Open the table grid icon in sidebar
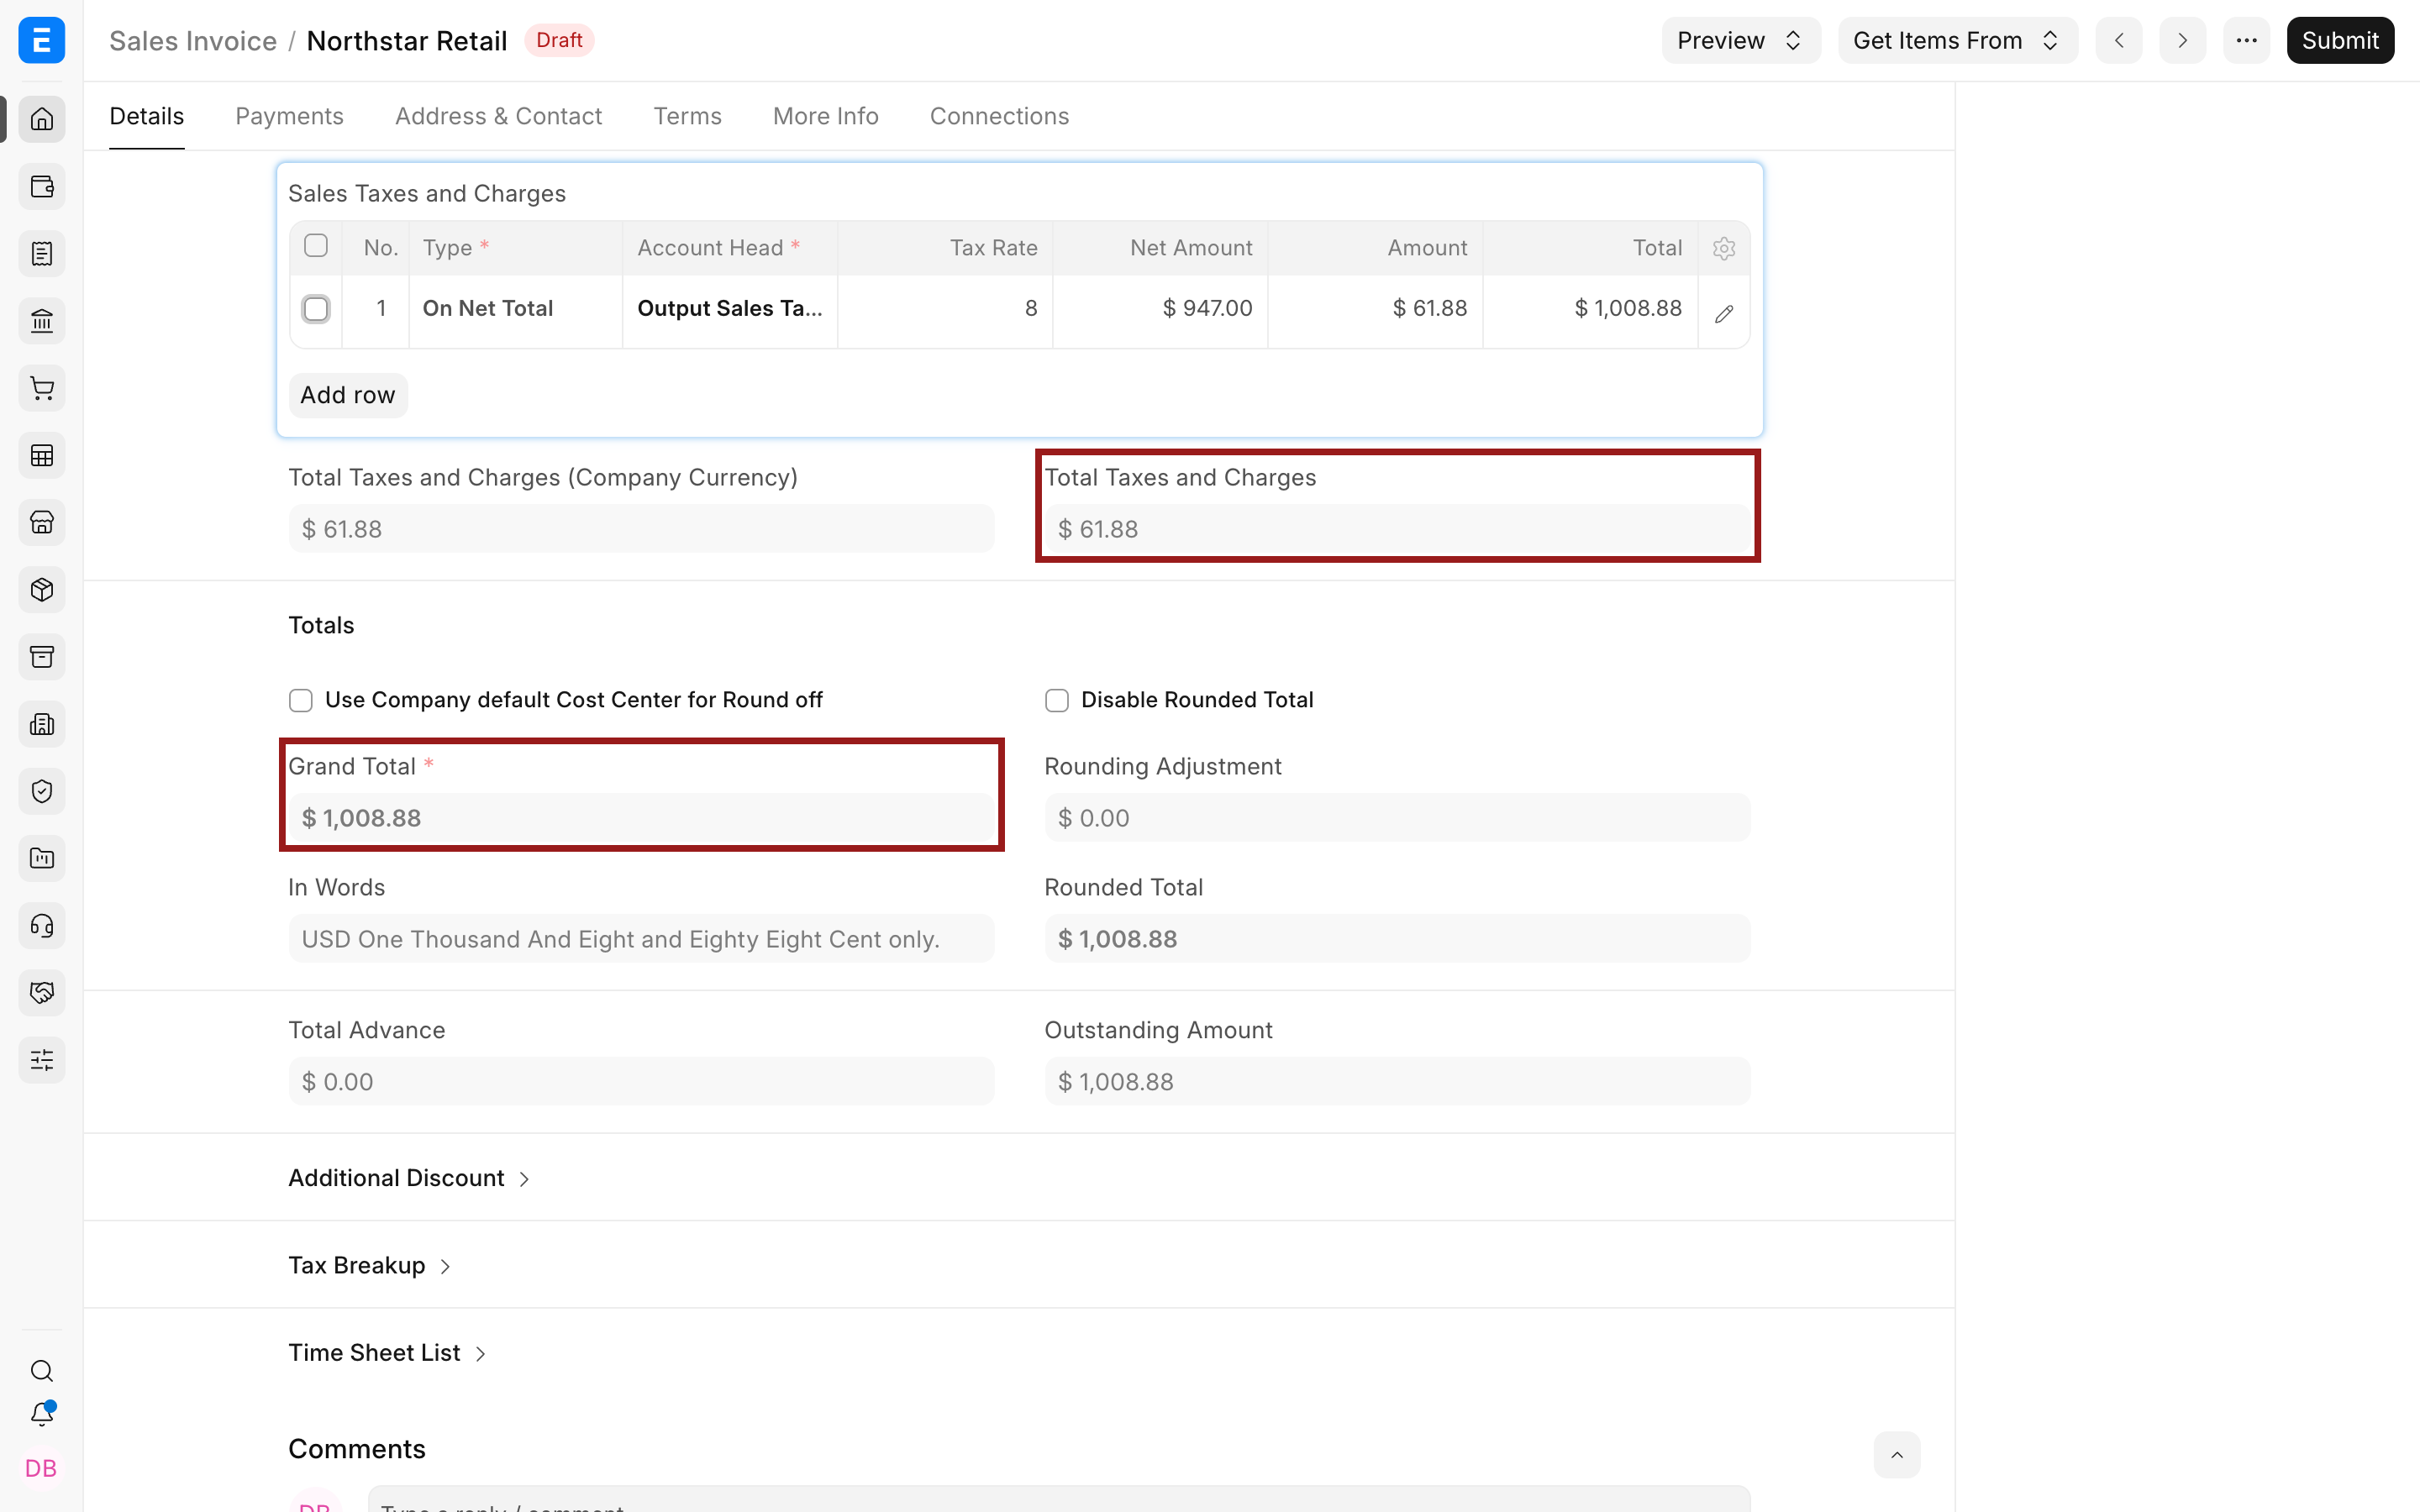2420x1512 pixels. click(42, 455)
